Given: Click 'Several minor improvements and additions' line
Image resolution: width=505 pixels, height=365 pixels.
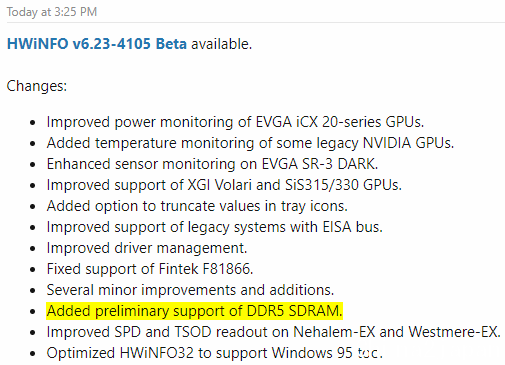Looking at the screenshot, I should (x=190, y=290).
